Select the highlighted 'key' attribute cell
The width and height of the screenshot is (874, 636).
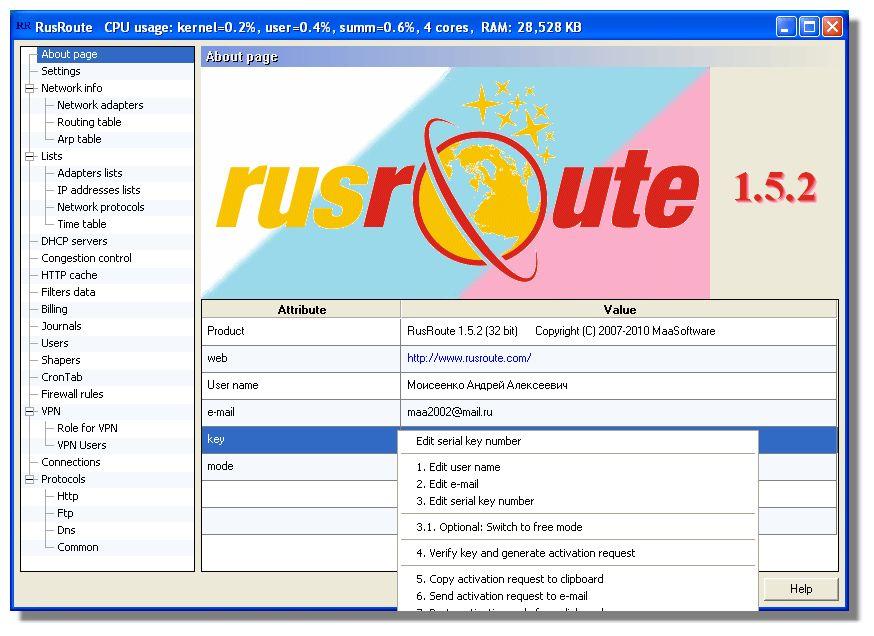[300, 439]
